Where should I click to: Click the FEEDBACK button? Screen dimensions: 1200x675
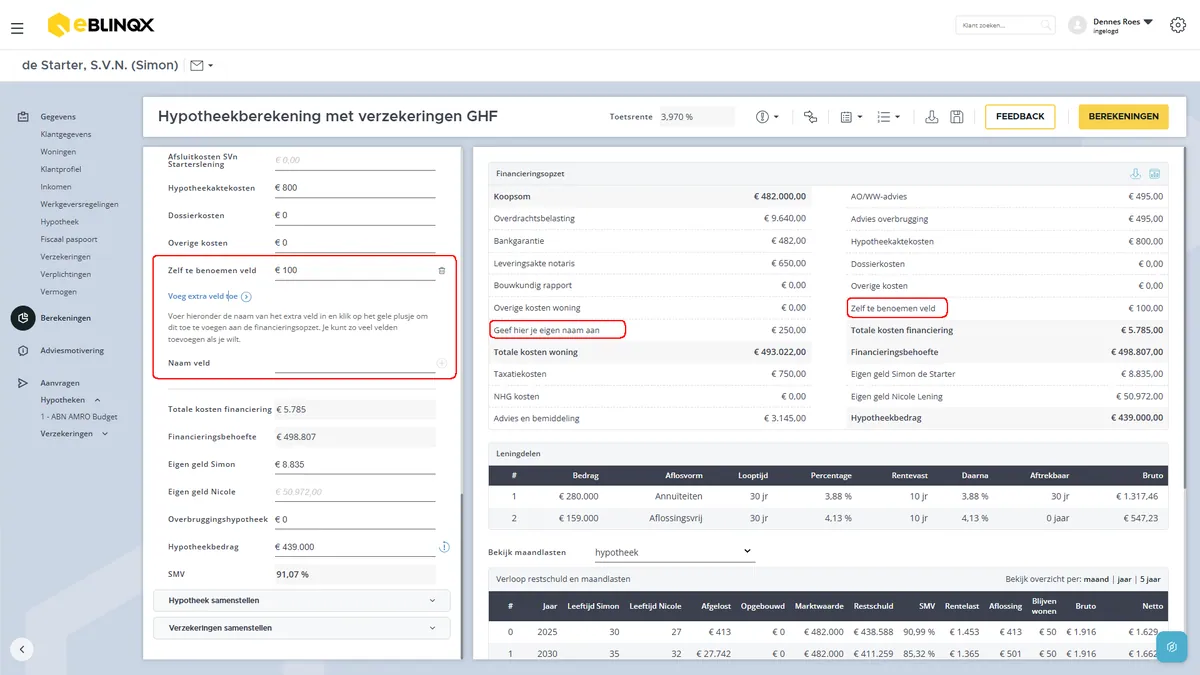click(x=1020, y=117)
